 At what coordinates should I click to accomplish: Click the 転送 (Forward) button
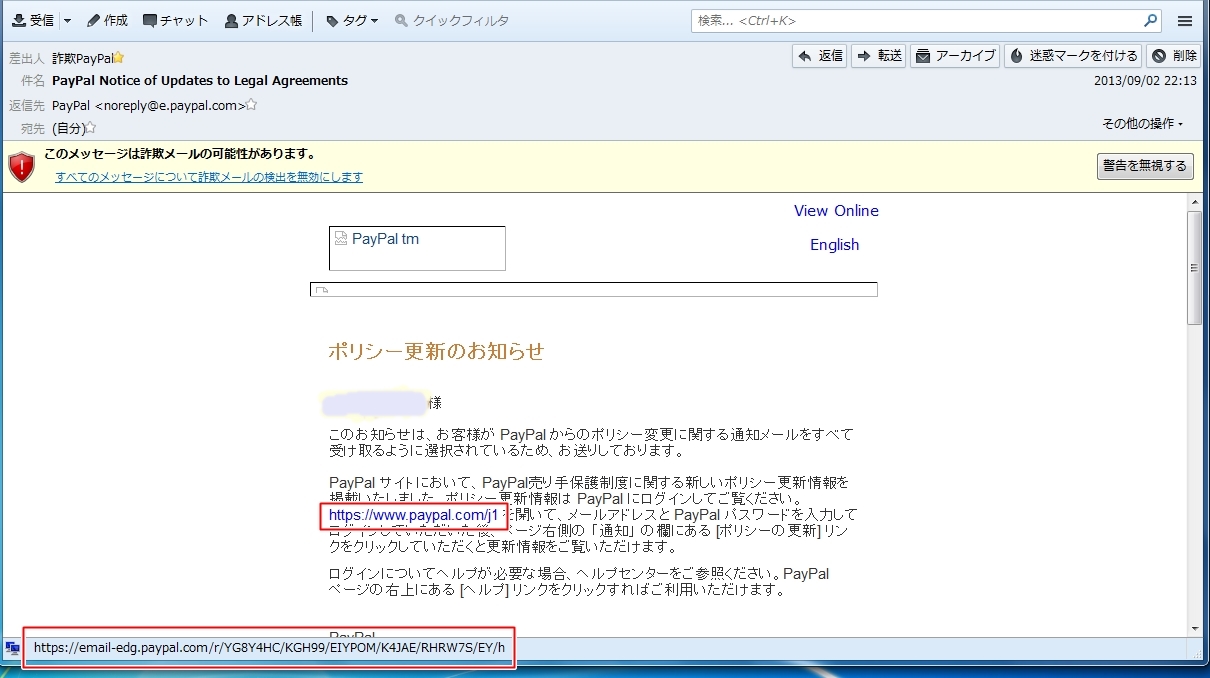[x=879, y=56]
